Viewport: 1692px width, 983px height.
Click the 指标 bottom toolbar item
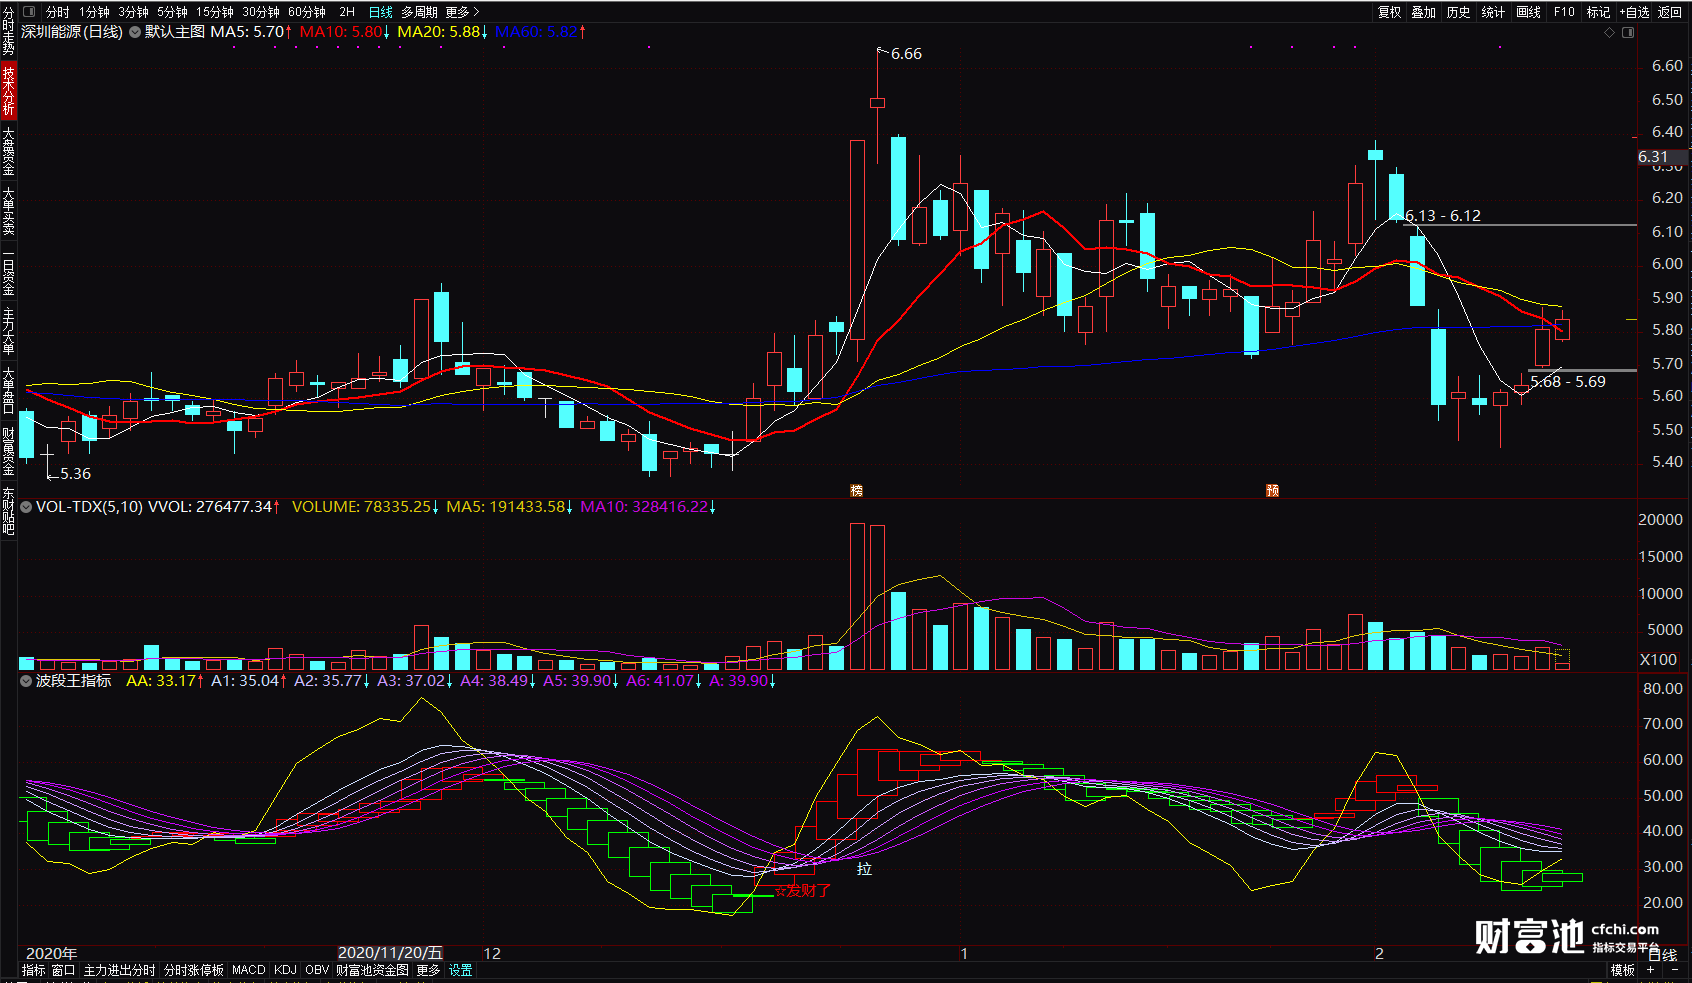33,970
